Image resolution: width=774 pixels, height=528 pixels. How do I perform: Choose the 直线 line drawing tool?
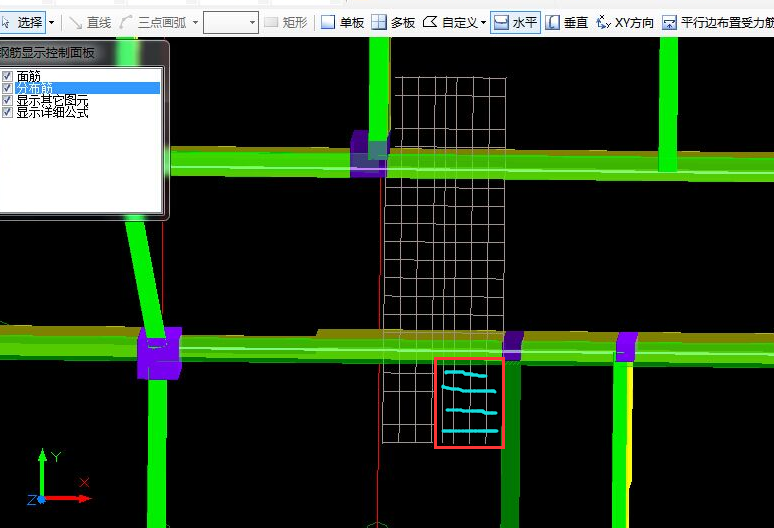[90, 23]
